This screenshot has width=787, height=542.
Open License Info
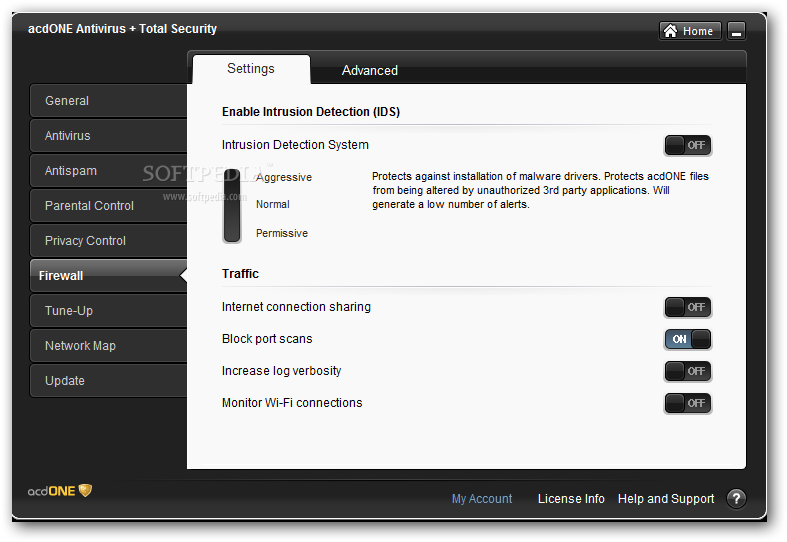pos(571,499)
